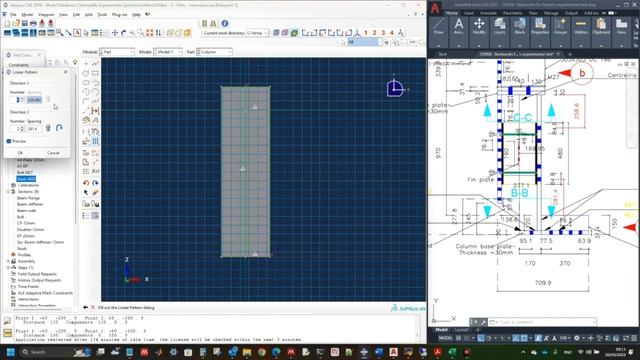The width and height of the screenshot is (640, 360).
Task: Click Cancel in Linear Pattern dialog
Action: click(x=53, y=153)
